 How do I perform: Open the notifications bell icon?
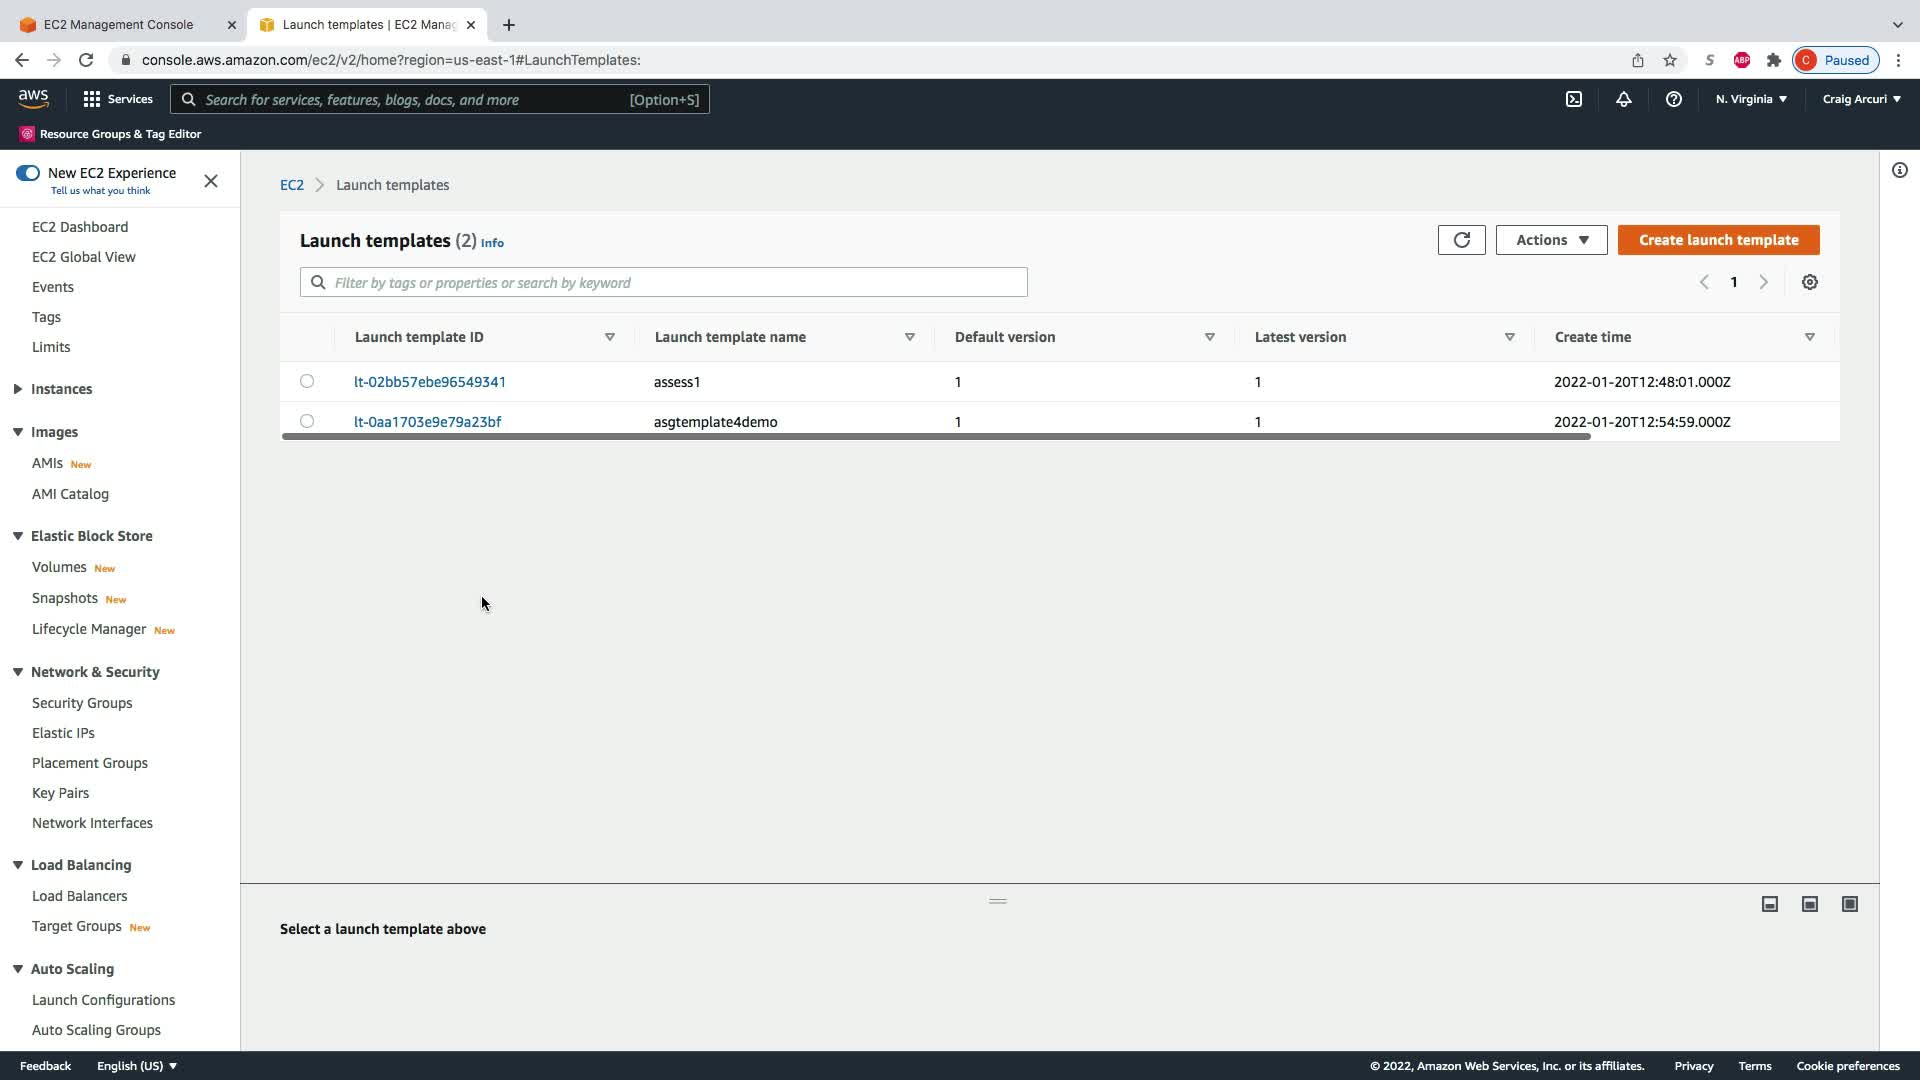pos(1623,99)
